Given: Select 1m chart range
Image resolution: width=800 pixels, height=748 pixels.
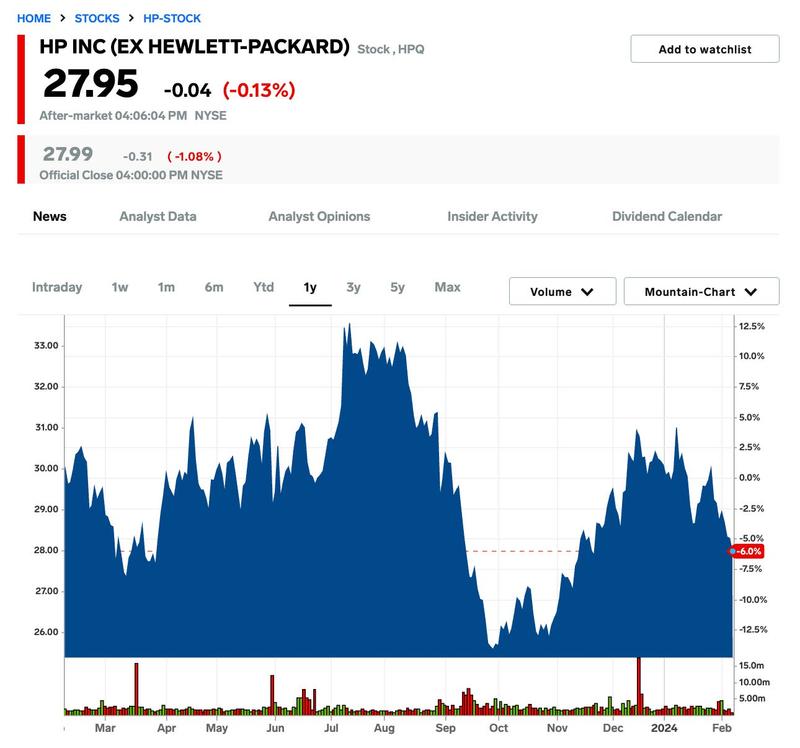Looking at the screenshot, I should click(166, 287).
